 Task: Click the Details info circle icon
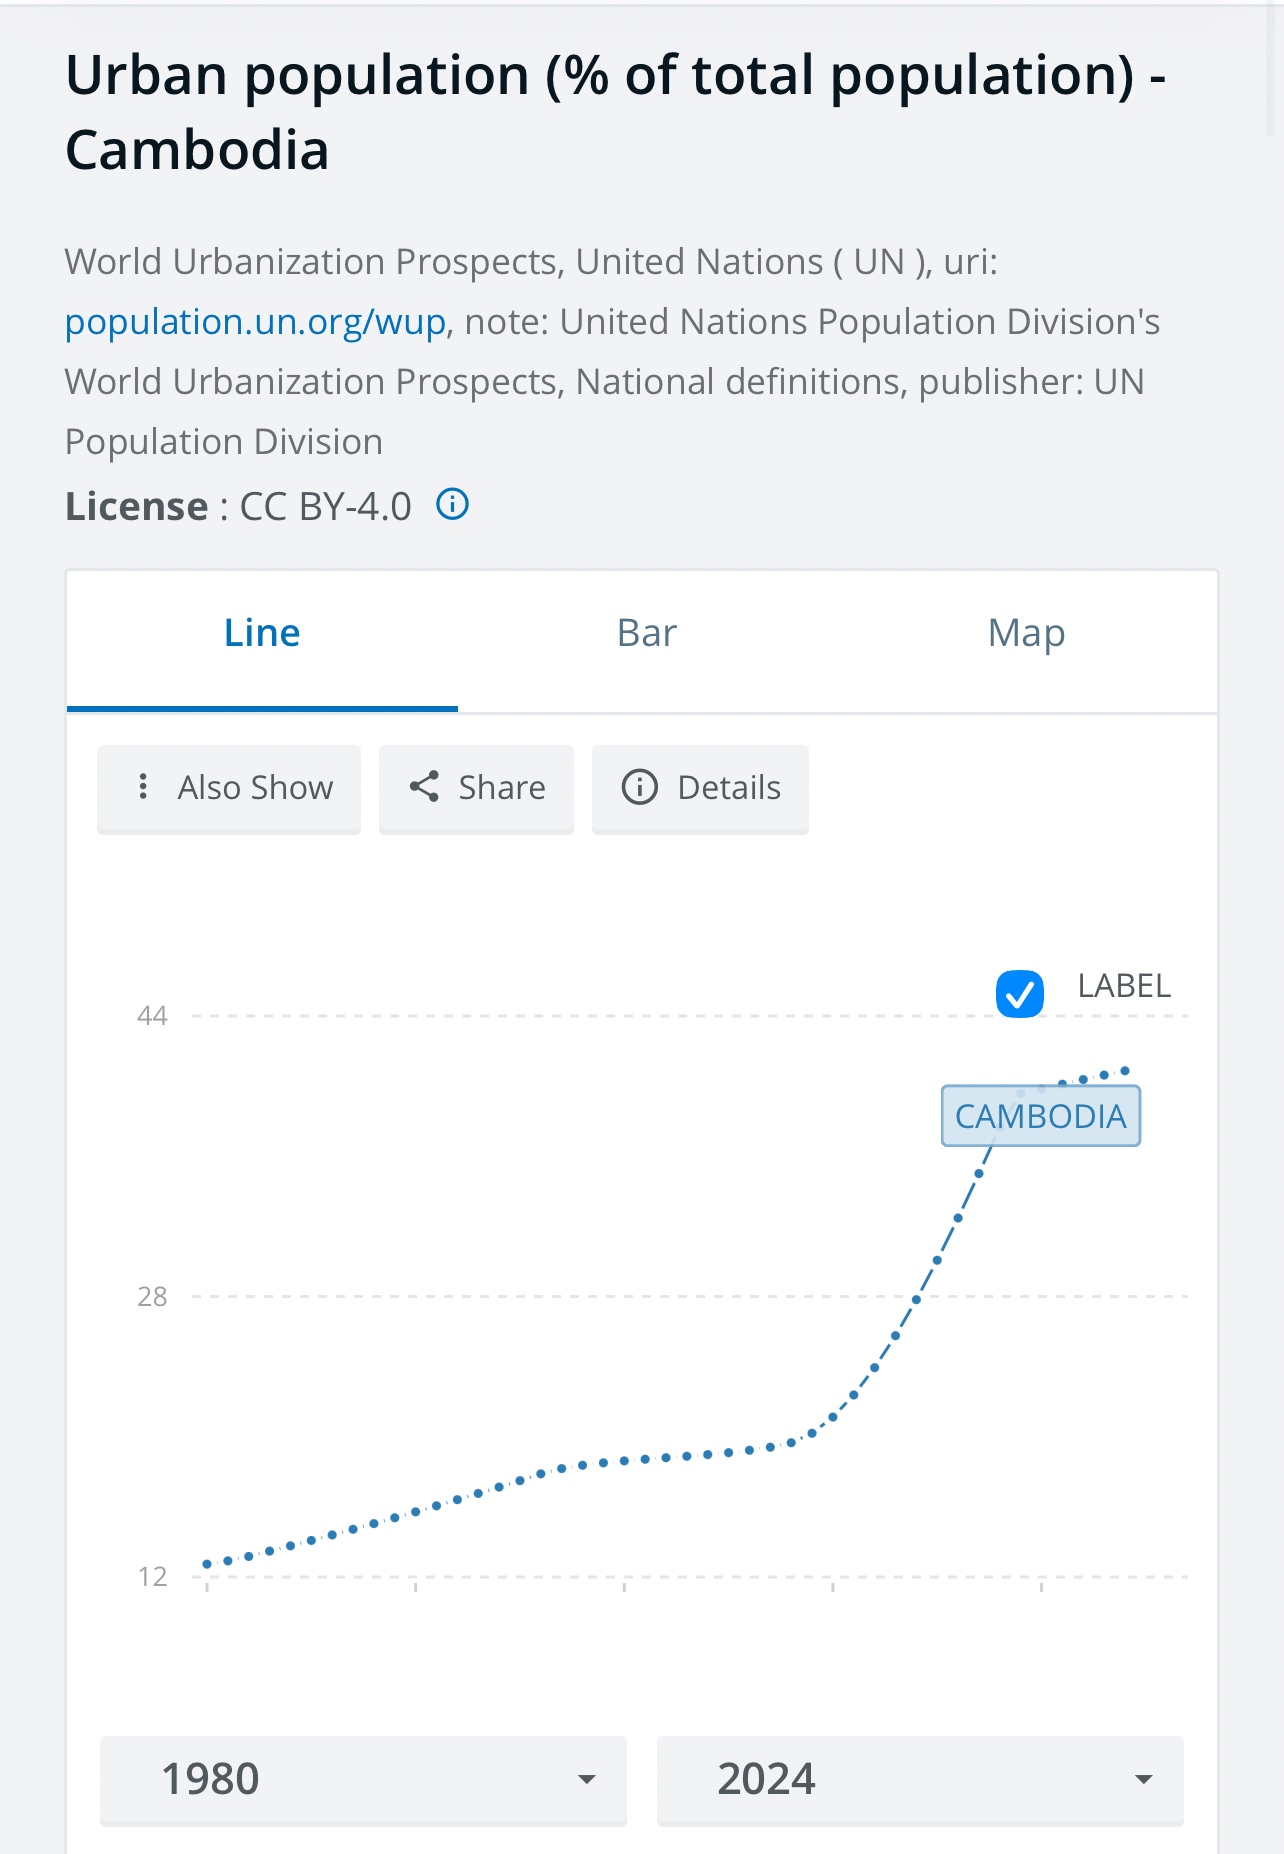639,787
